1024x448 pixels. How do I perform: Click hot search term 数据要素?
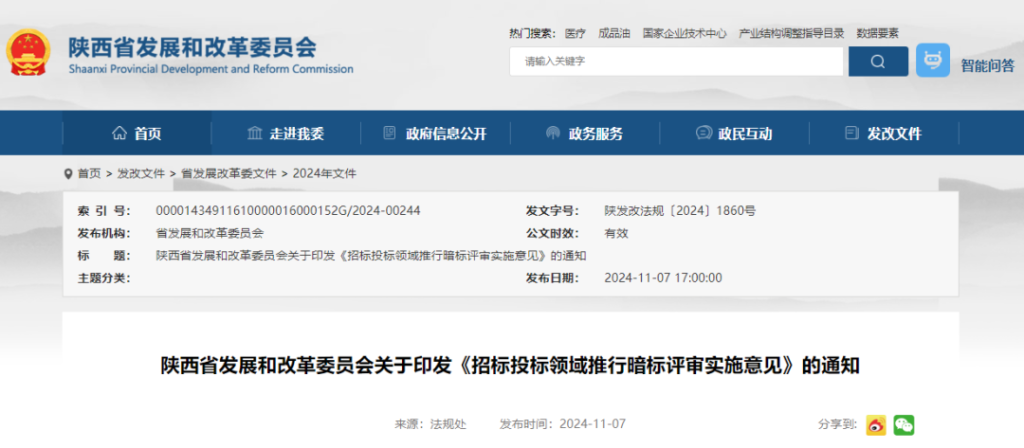coord(878,33)
